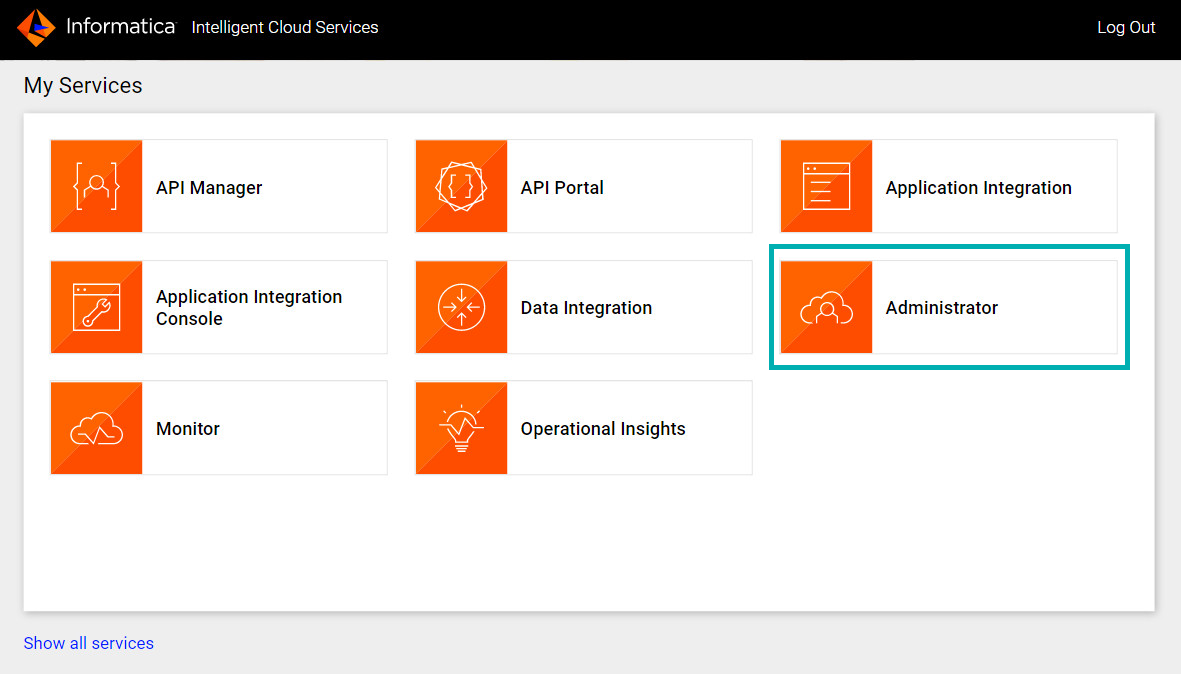Click the Application Integration Console wrench icon
The height and width of the screenshot is (674, 1181).
(x=96, y=307)
